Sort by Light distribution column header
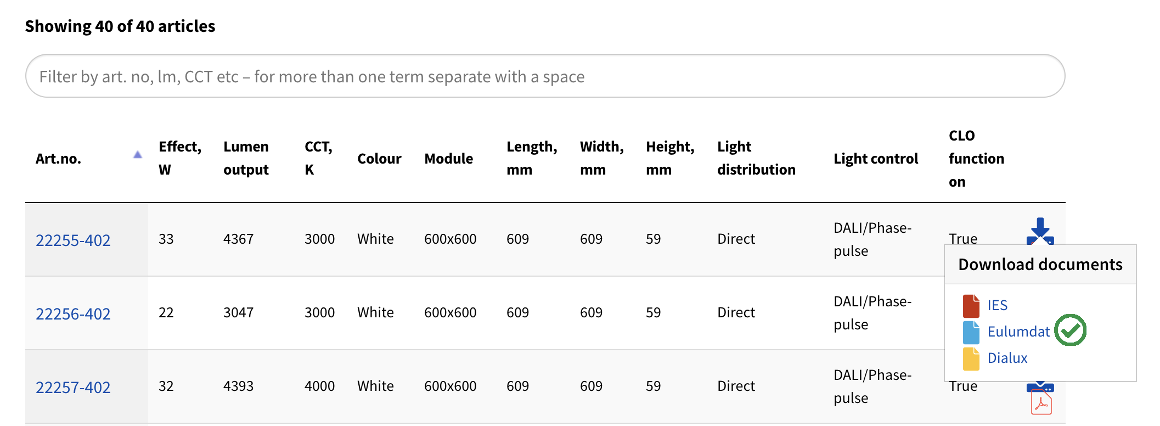Viewport: 1160px width, 426px height. click(x=756, y=158)
